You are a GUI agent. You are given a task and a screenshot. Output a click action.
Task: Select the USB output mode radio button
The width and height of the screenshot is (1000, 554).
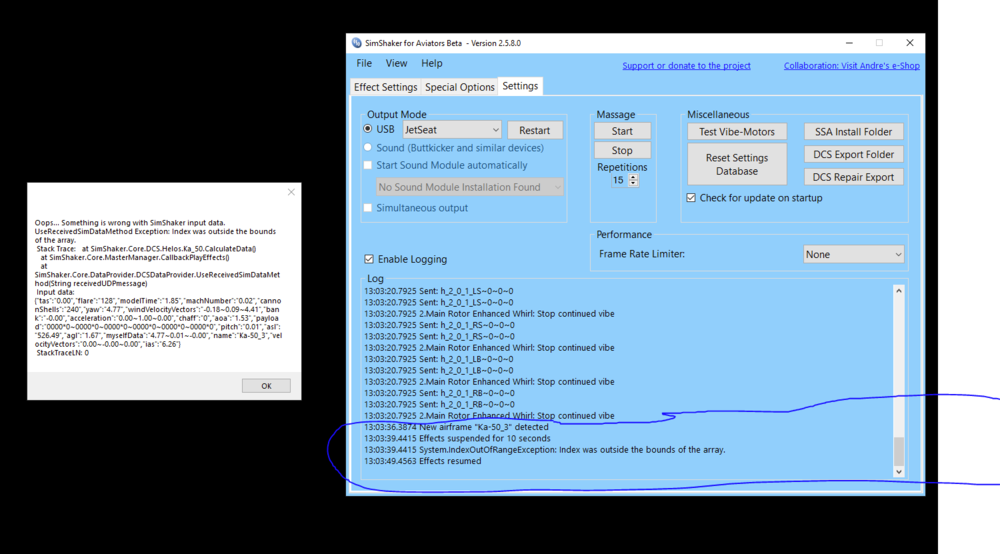point(368,129)
